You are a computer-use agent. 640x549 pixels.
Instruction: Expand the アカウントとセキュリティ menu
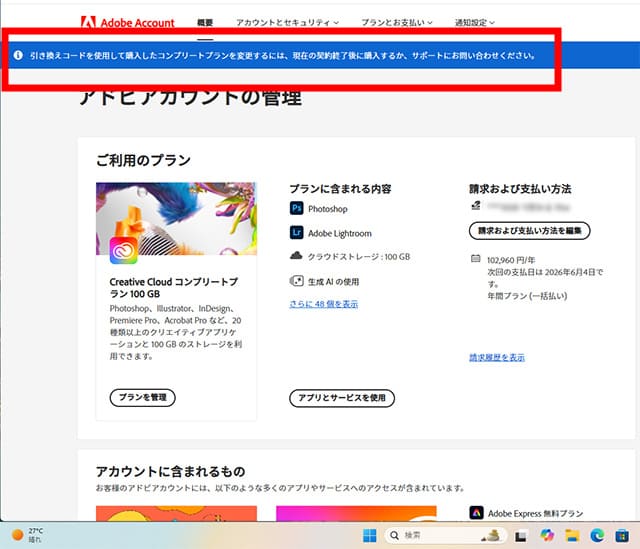(287, 23)
